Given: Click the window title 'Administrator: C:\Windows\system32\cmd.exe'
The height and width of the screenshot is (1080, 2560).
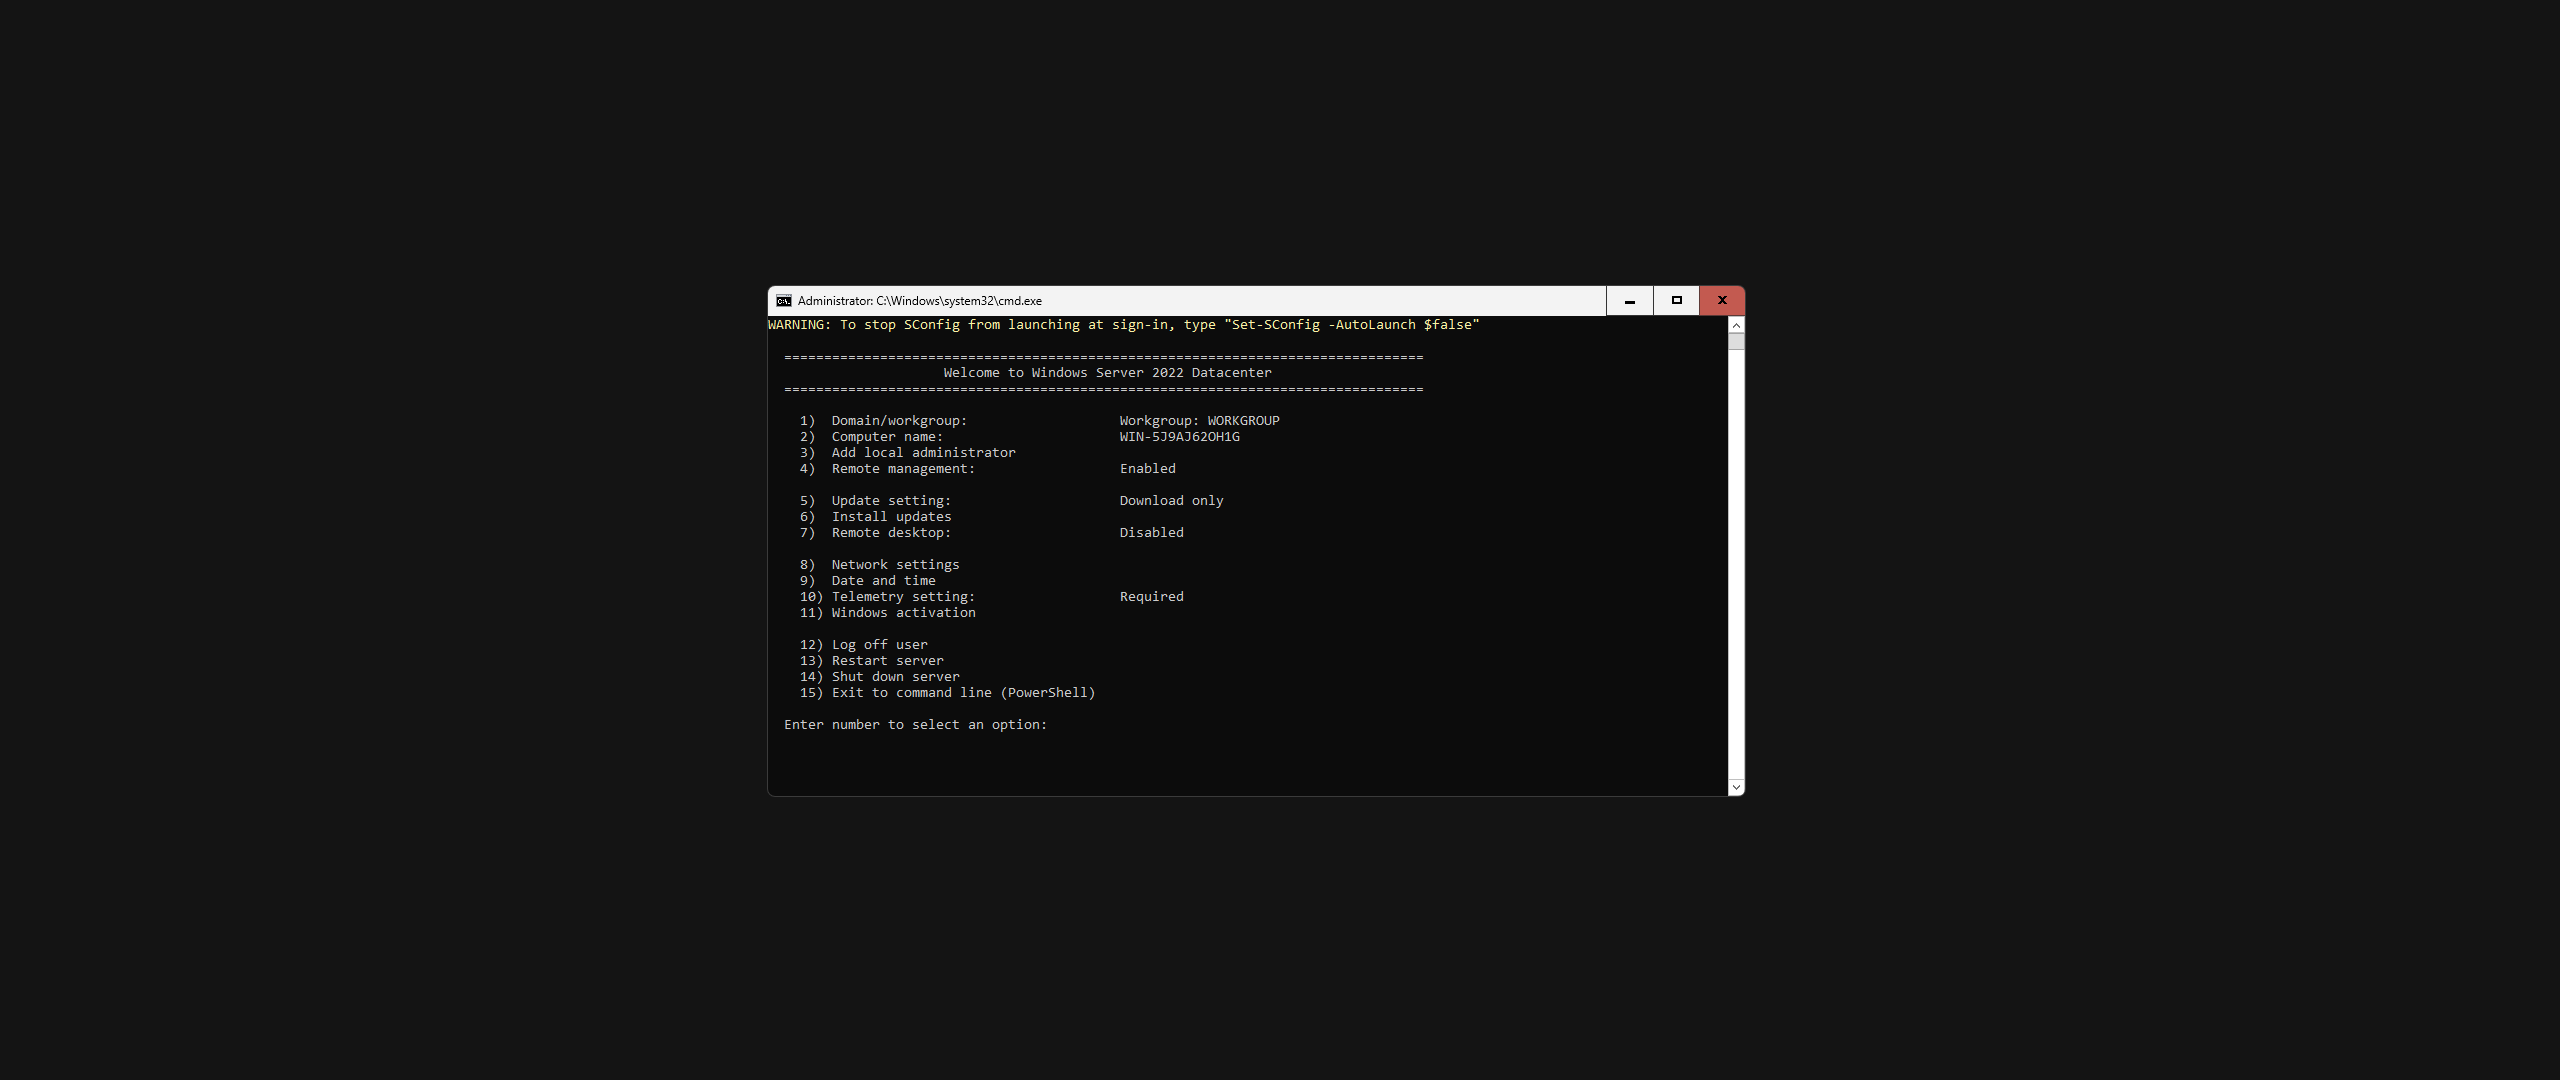Looking at the screenshot, I should click(920, 301).
